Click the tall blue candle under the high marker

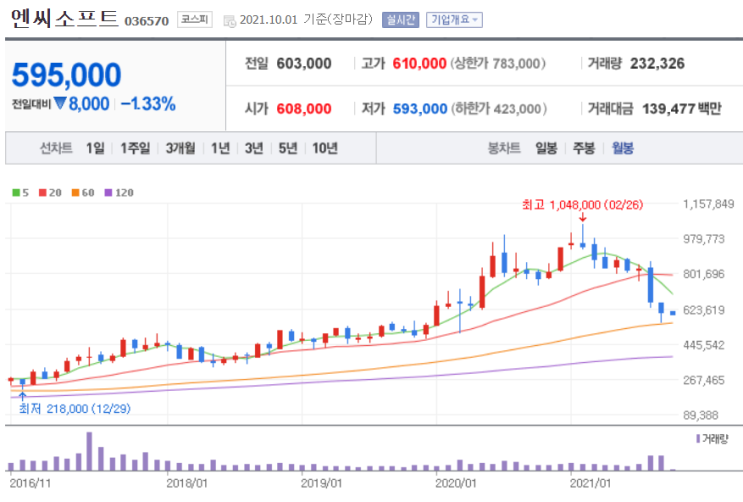(x=582, y=236)
